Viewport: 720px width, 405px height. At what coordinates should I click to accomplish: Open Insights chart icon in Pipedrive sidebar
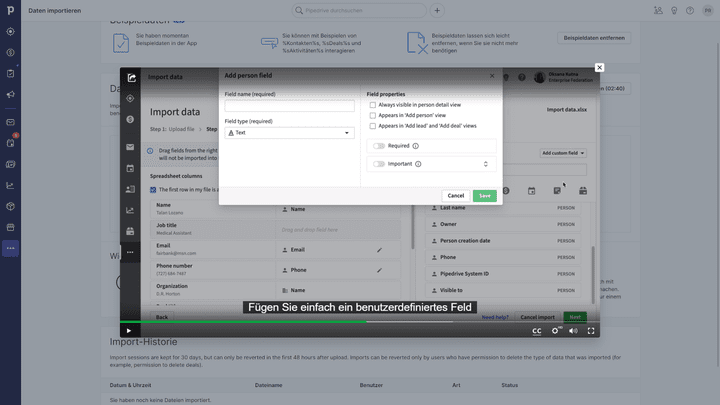coord(11,186)
